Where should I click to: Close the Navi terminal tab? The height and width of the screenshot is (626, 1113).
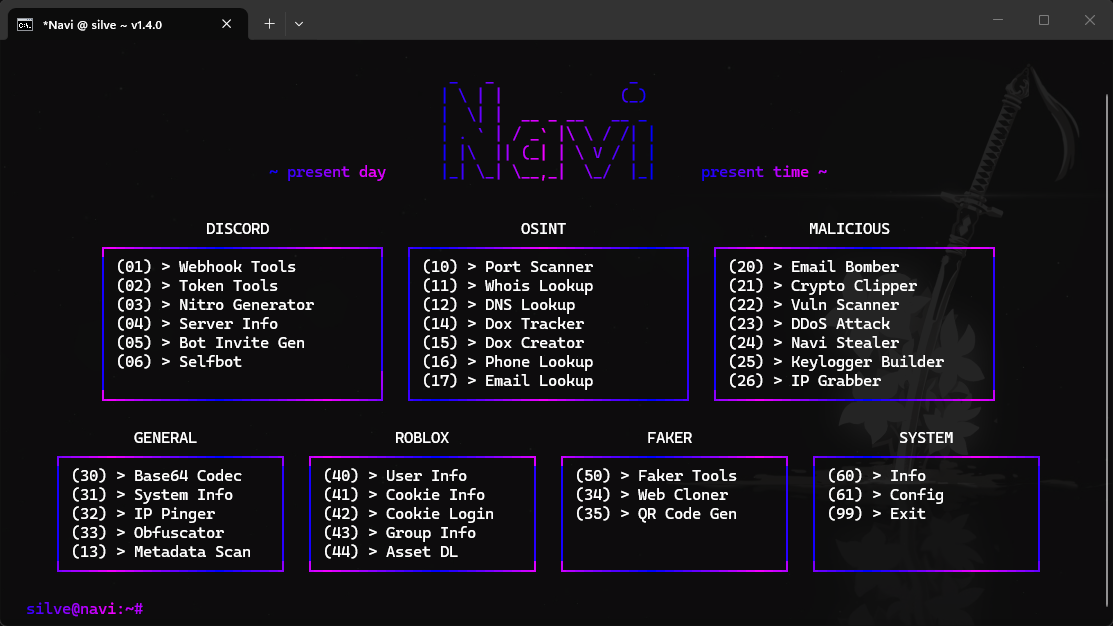(226, 24)
